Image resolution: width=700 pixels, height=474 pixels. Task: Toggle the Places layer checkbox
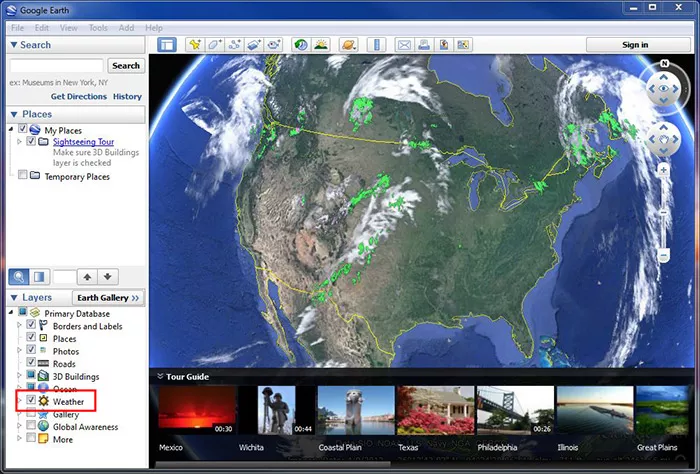pyautogui.click(x=31, y=337)
